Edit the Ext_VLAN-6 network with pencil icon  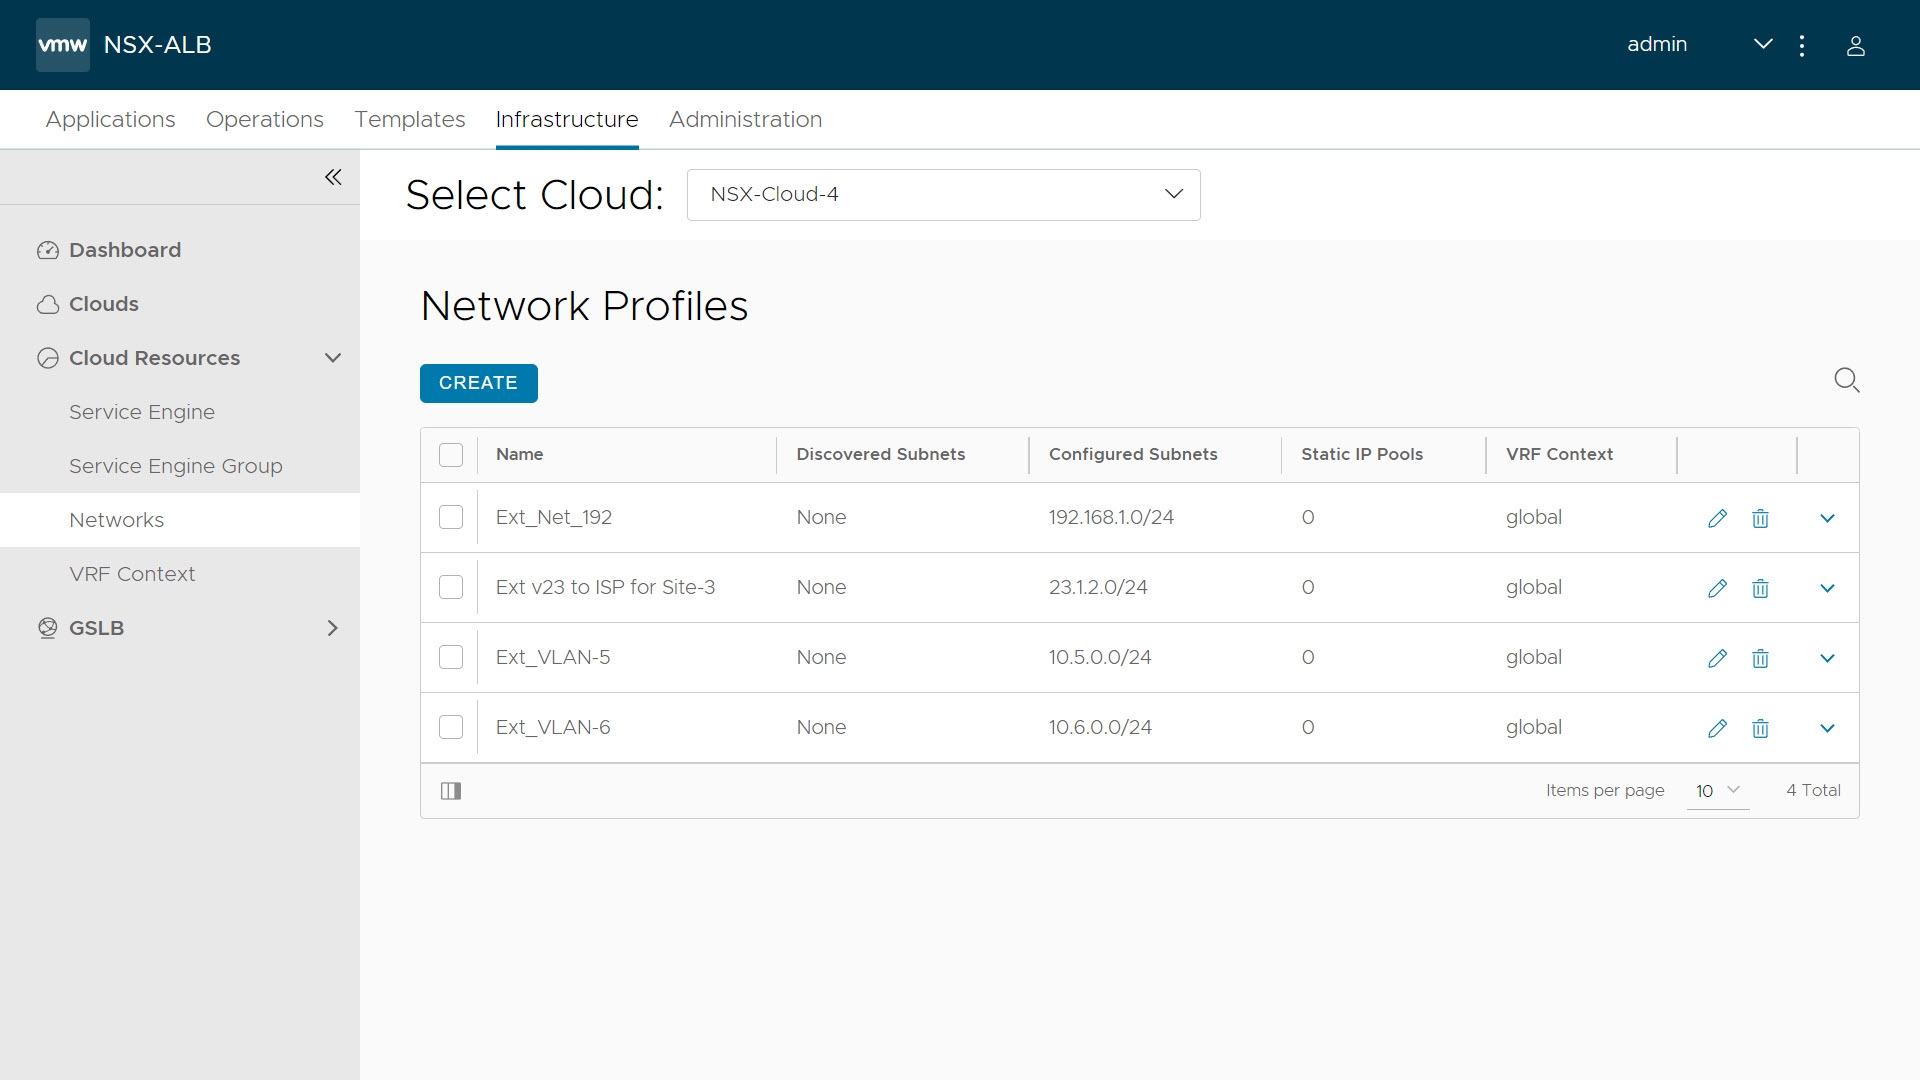point(1717,728)
